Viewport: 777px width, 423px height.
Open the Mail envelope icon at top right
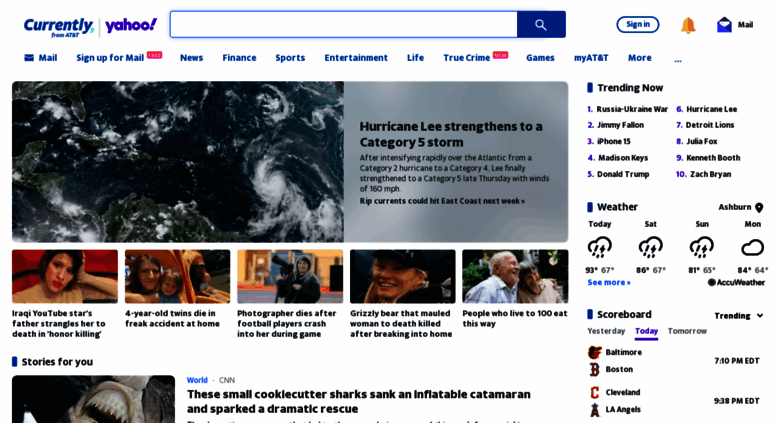pos(724,25)
